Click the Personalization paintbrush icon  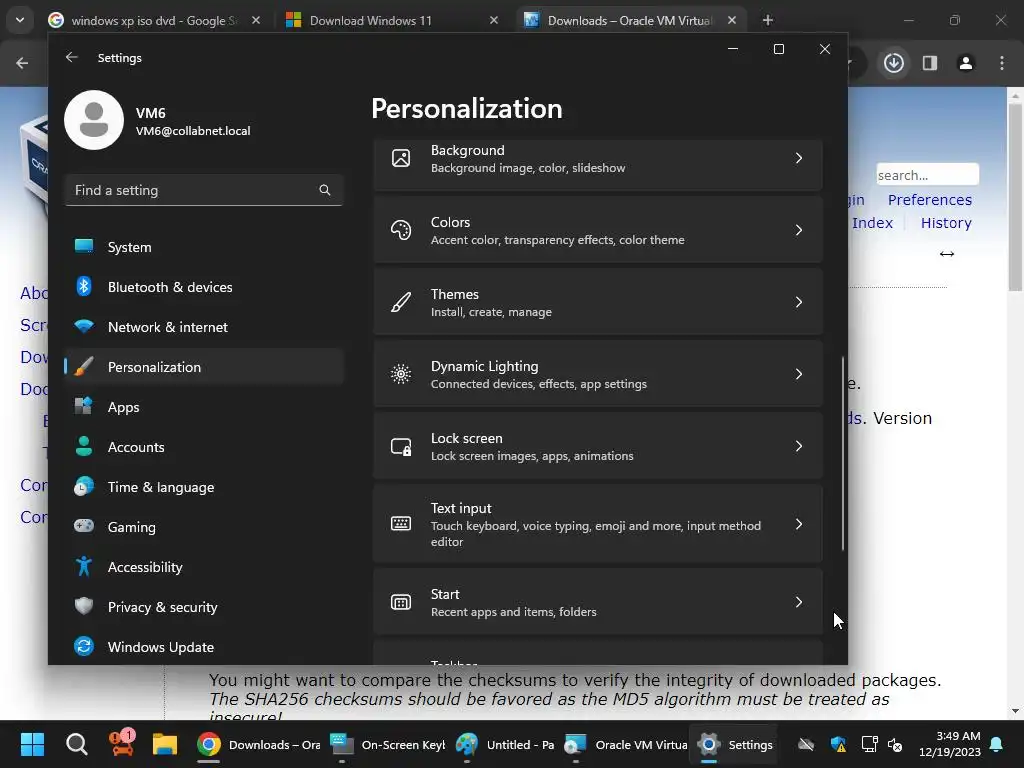(x=84, y=366)
